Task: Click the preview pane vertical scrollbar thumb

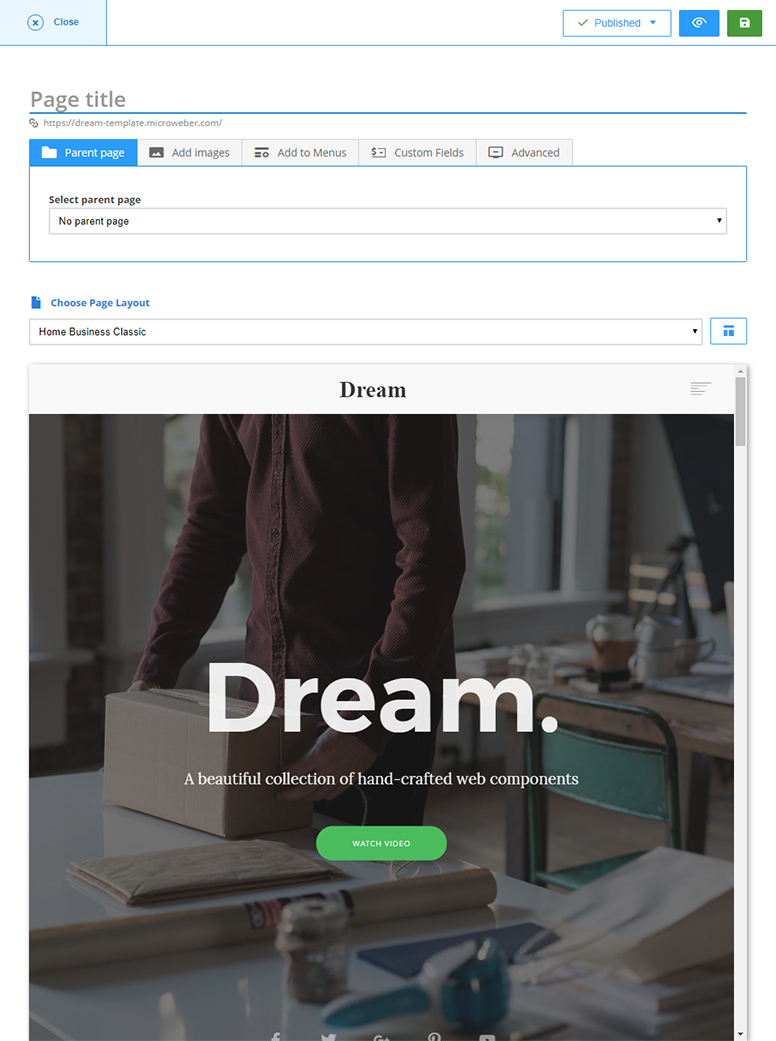Action: pos(740,412)
